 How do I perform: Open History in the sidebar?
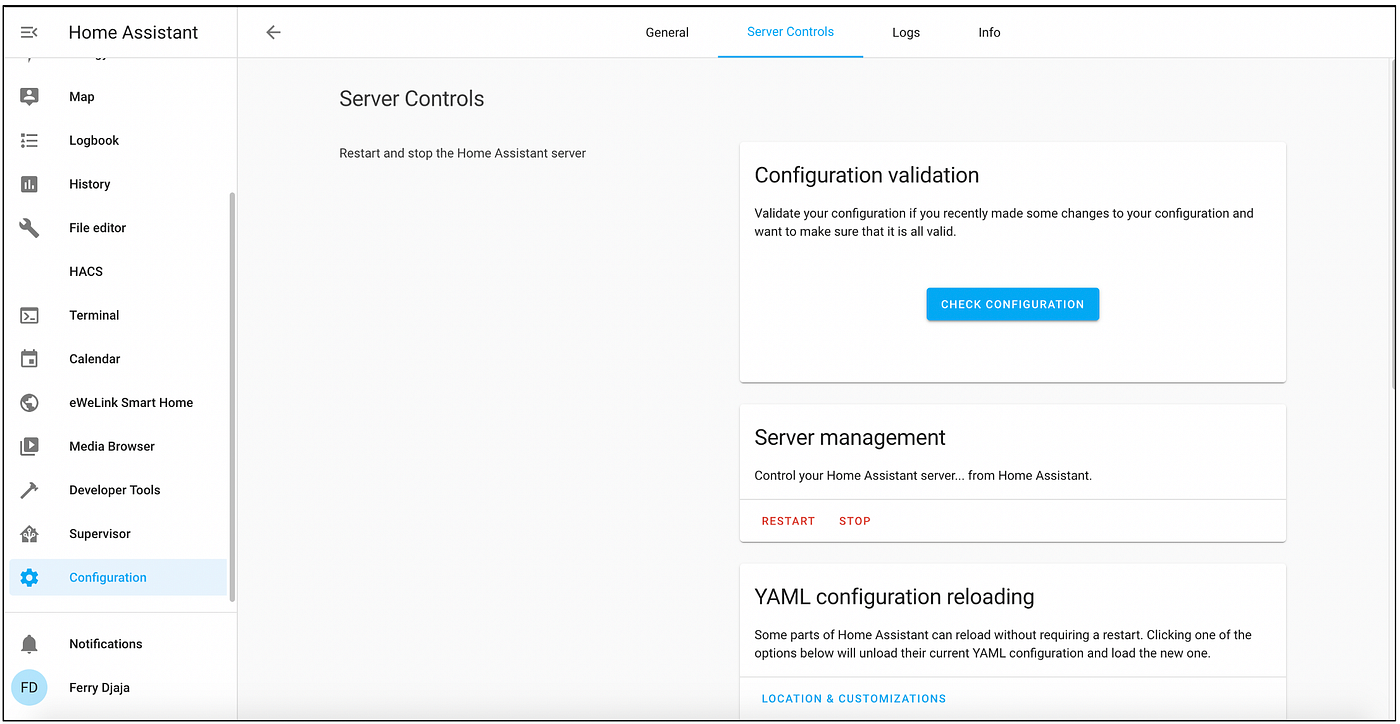pos(118,184)
